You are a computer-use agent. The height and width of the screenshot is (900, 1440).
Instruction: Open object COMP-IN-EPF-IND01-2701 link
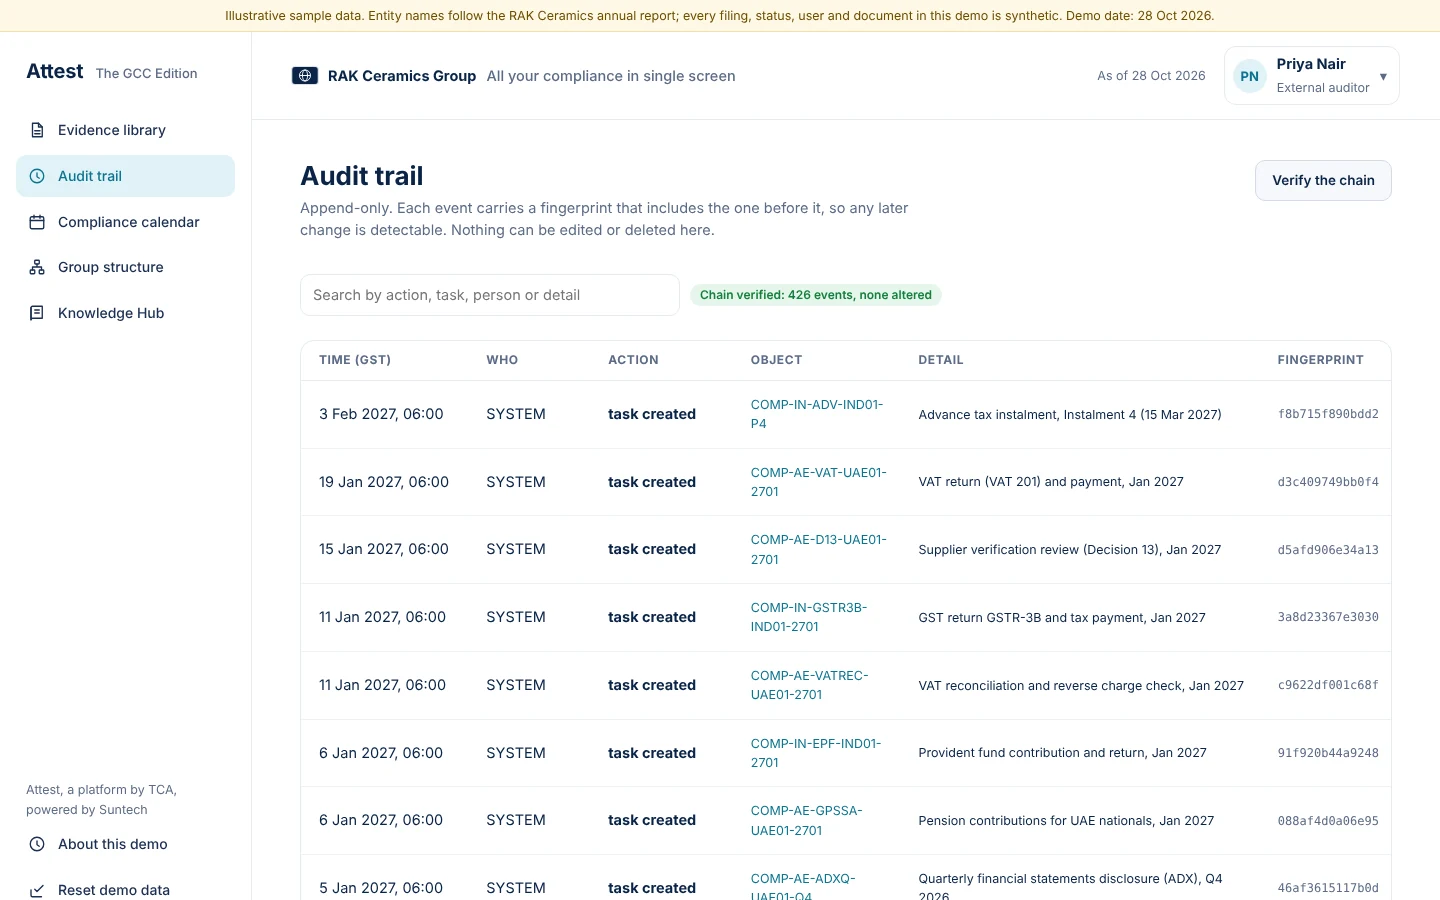816,753
